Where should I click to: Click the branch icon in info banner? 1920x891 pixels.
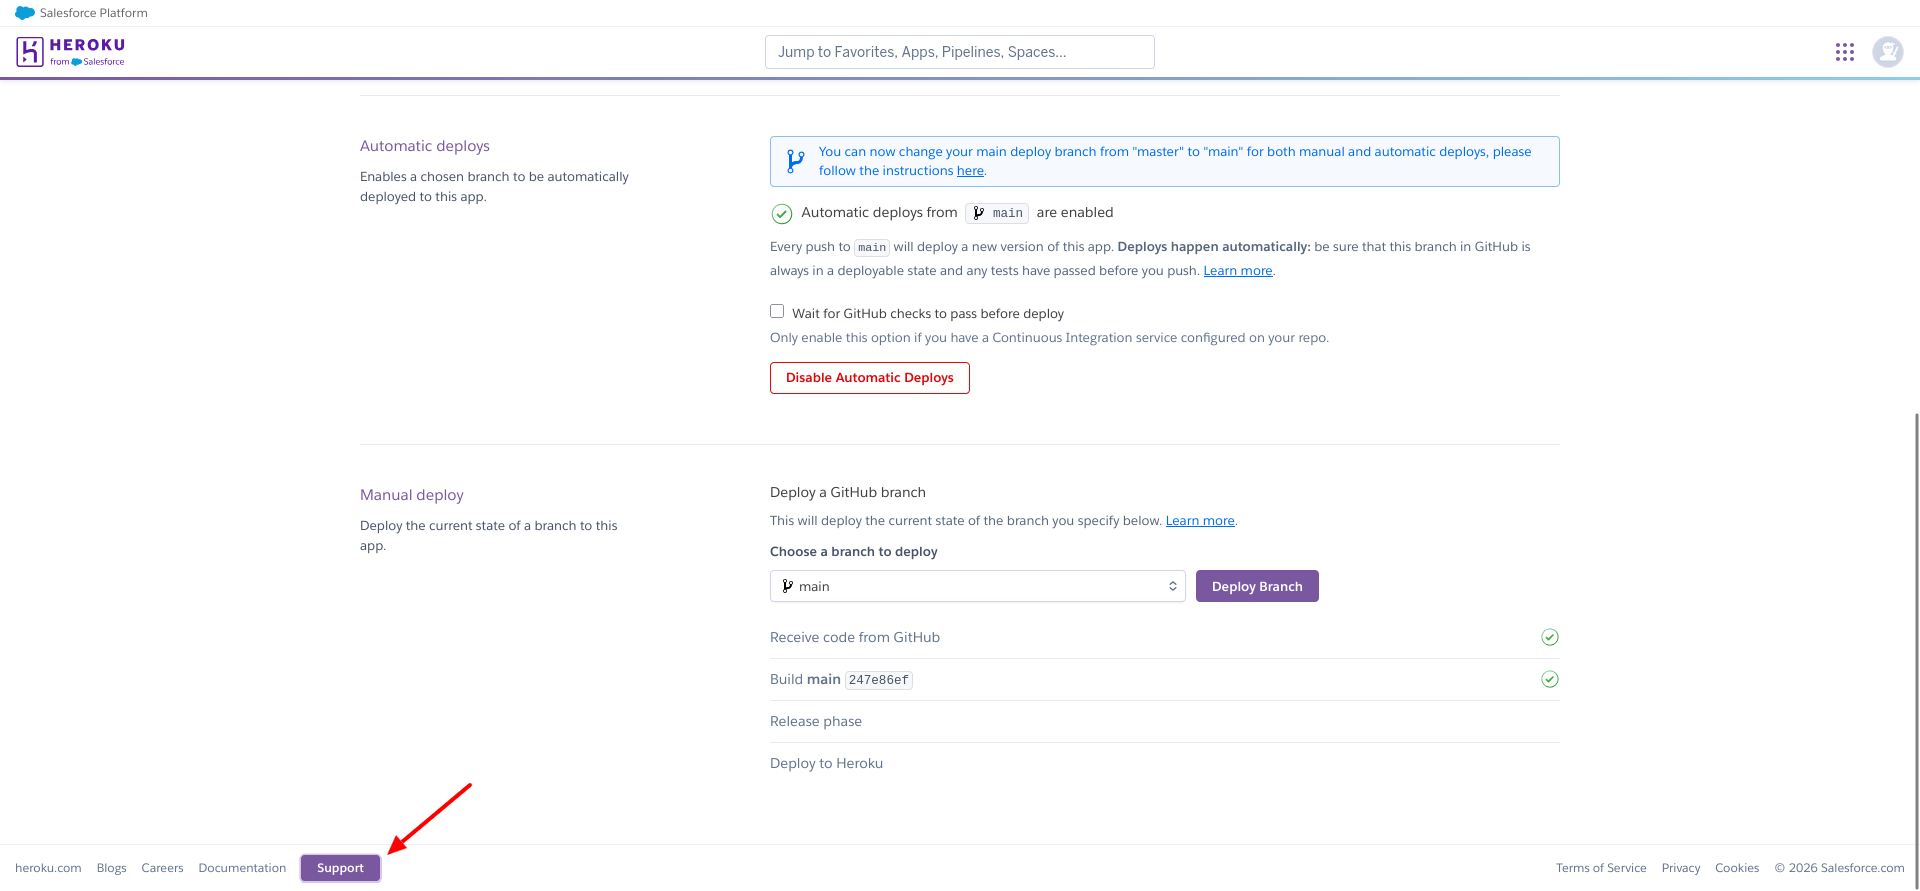point(795,161)
